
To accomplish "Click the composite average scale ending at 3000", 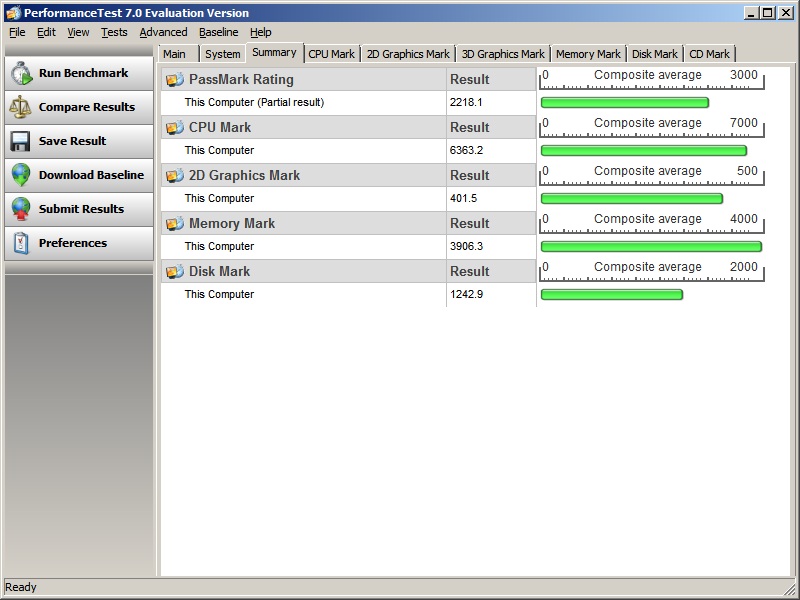I will click(652, 80).
